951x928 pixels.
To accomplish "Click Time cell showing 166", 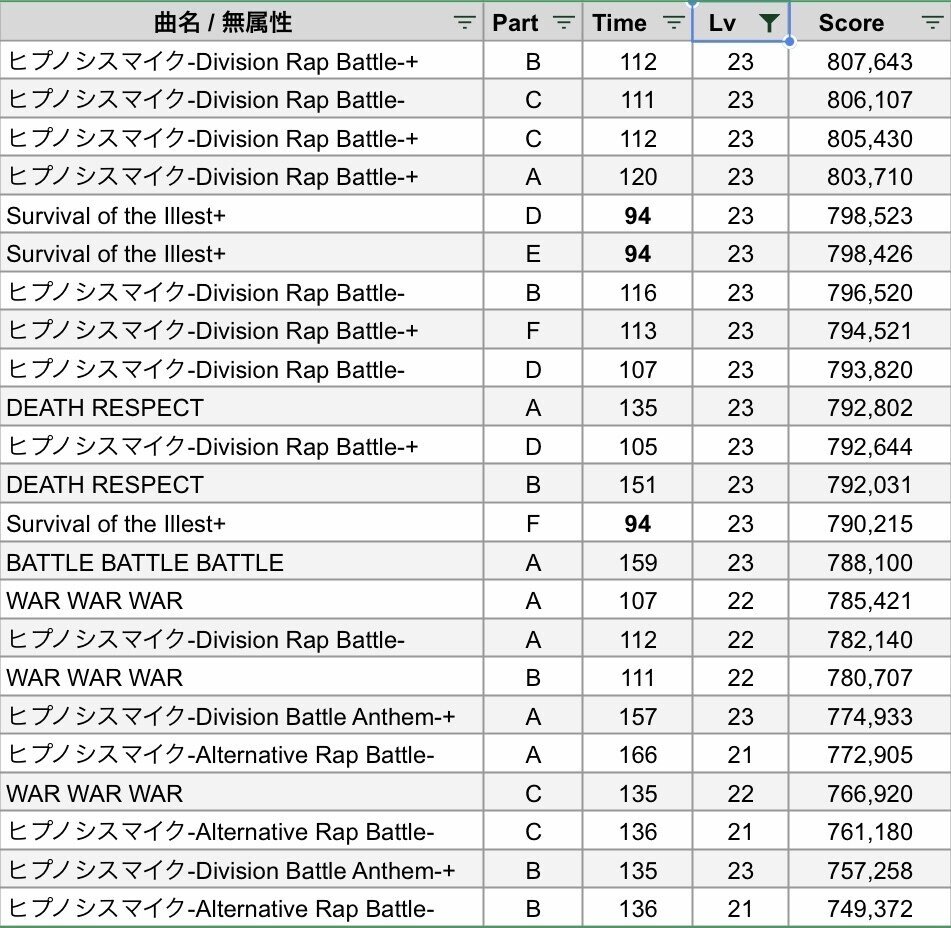I will (x=637, y=755).
